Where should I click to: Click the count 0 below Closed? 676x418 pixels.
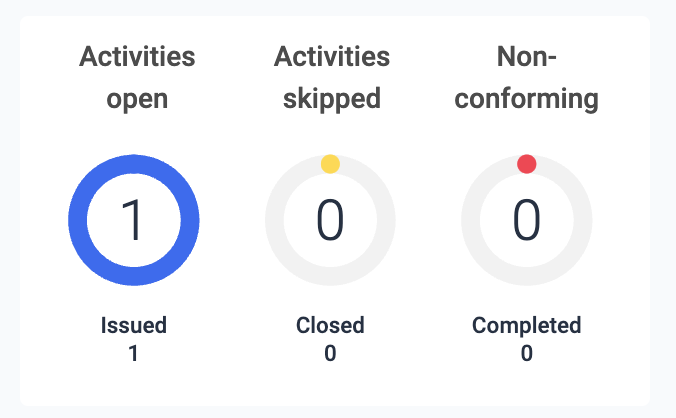tap(330, 352)
